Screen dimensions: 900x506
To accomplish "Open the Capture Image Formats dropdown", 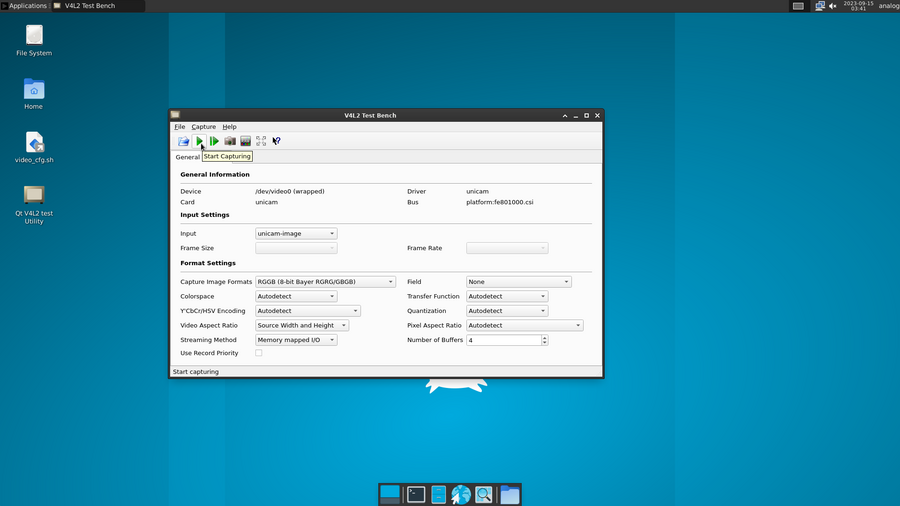I will pos(326,282).
